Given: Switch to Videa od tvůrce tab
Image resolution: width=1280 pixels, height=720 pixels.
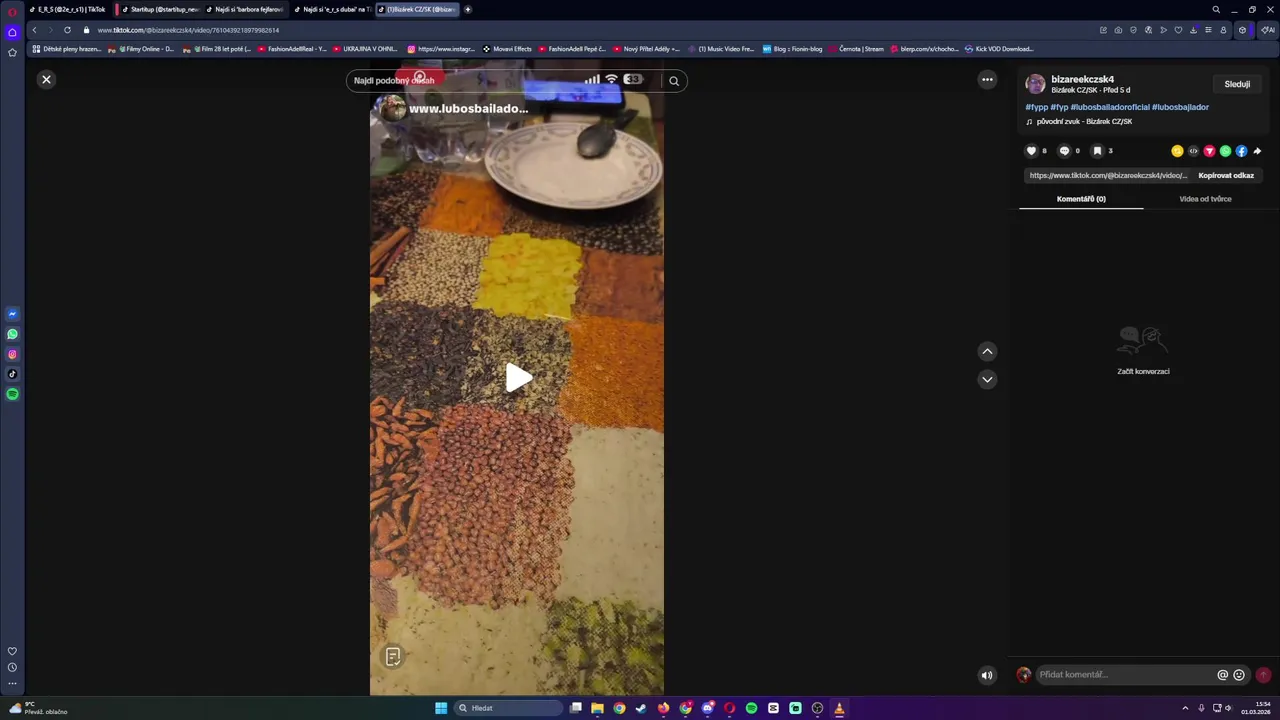Looking at the screenshot, I should (x=1205, y=199).
